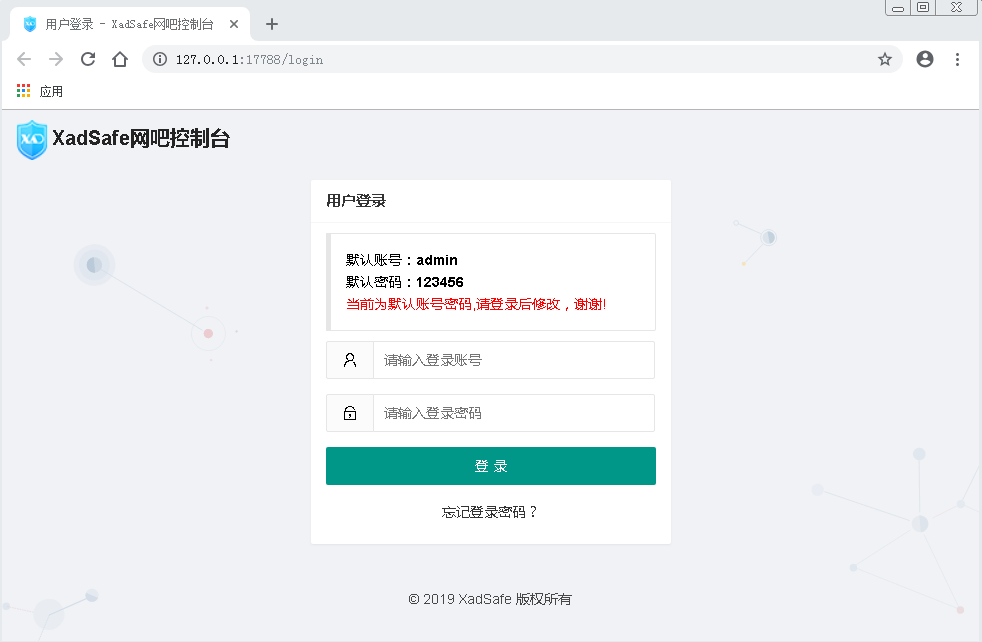The image size is (982, 642).
Task: Click the 忘记登录密码 link
Action: pos(490,512)
